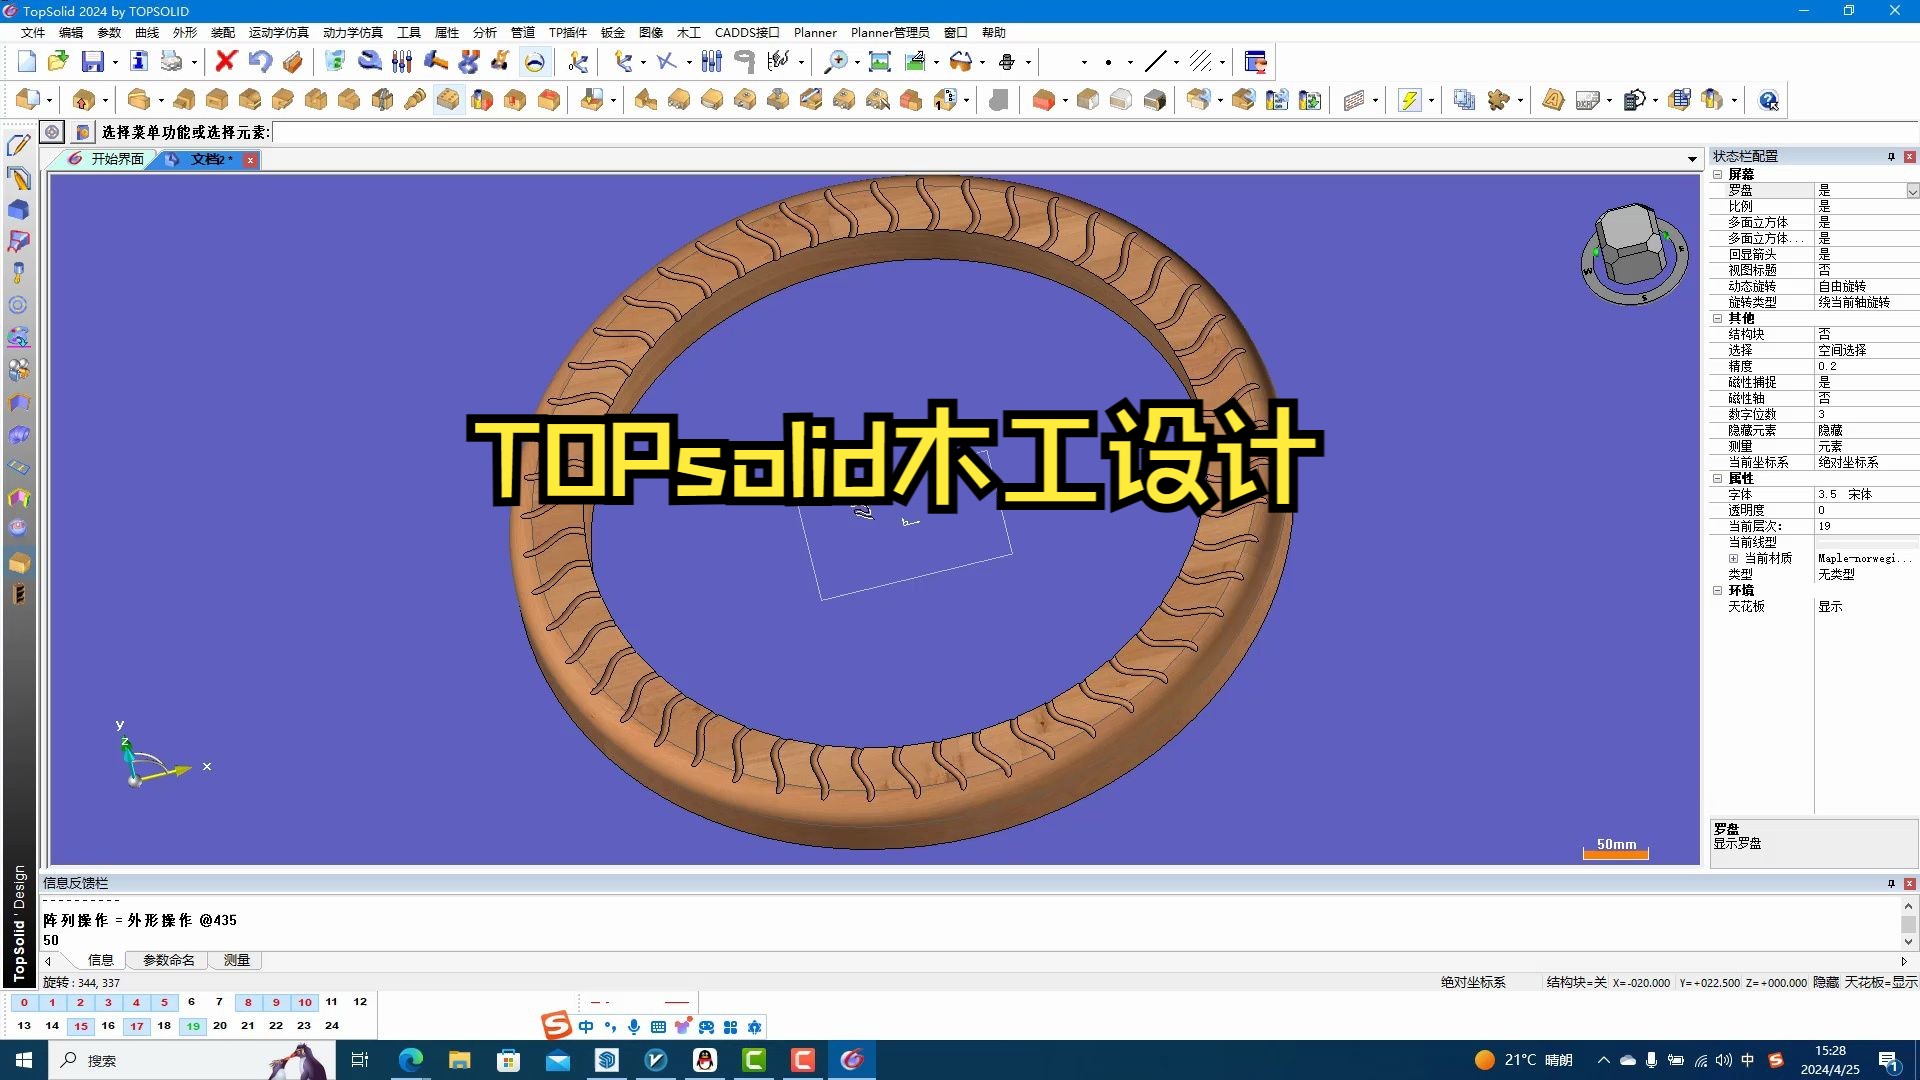Image resolution: width=1920 pixels, height=1080 pixels.
Task: Open the 帮助 menu
Action: click(993, 32)
